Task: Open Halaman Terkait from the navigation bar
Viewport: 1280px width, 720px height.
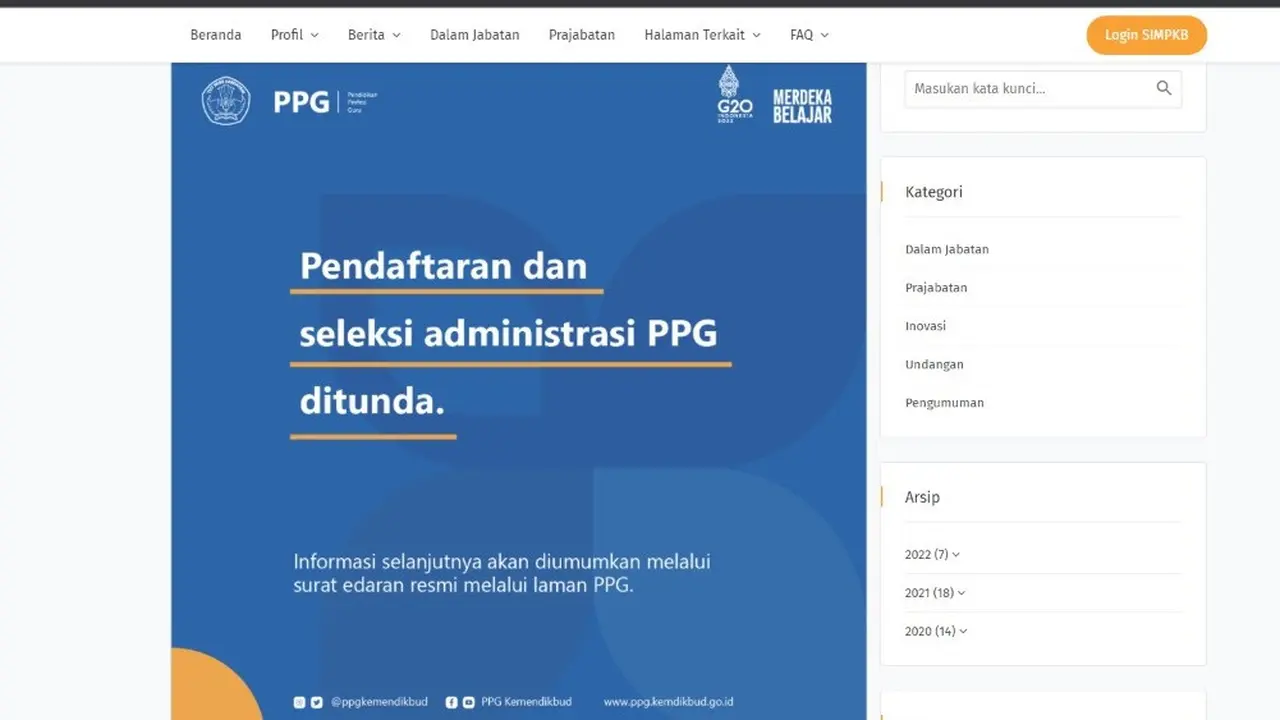Action: click(x=701, y=34)
